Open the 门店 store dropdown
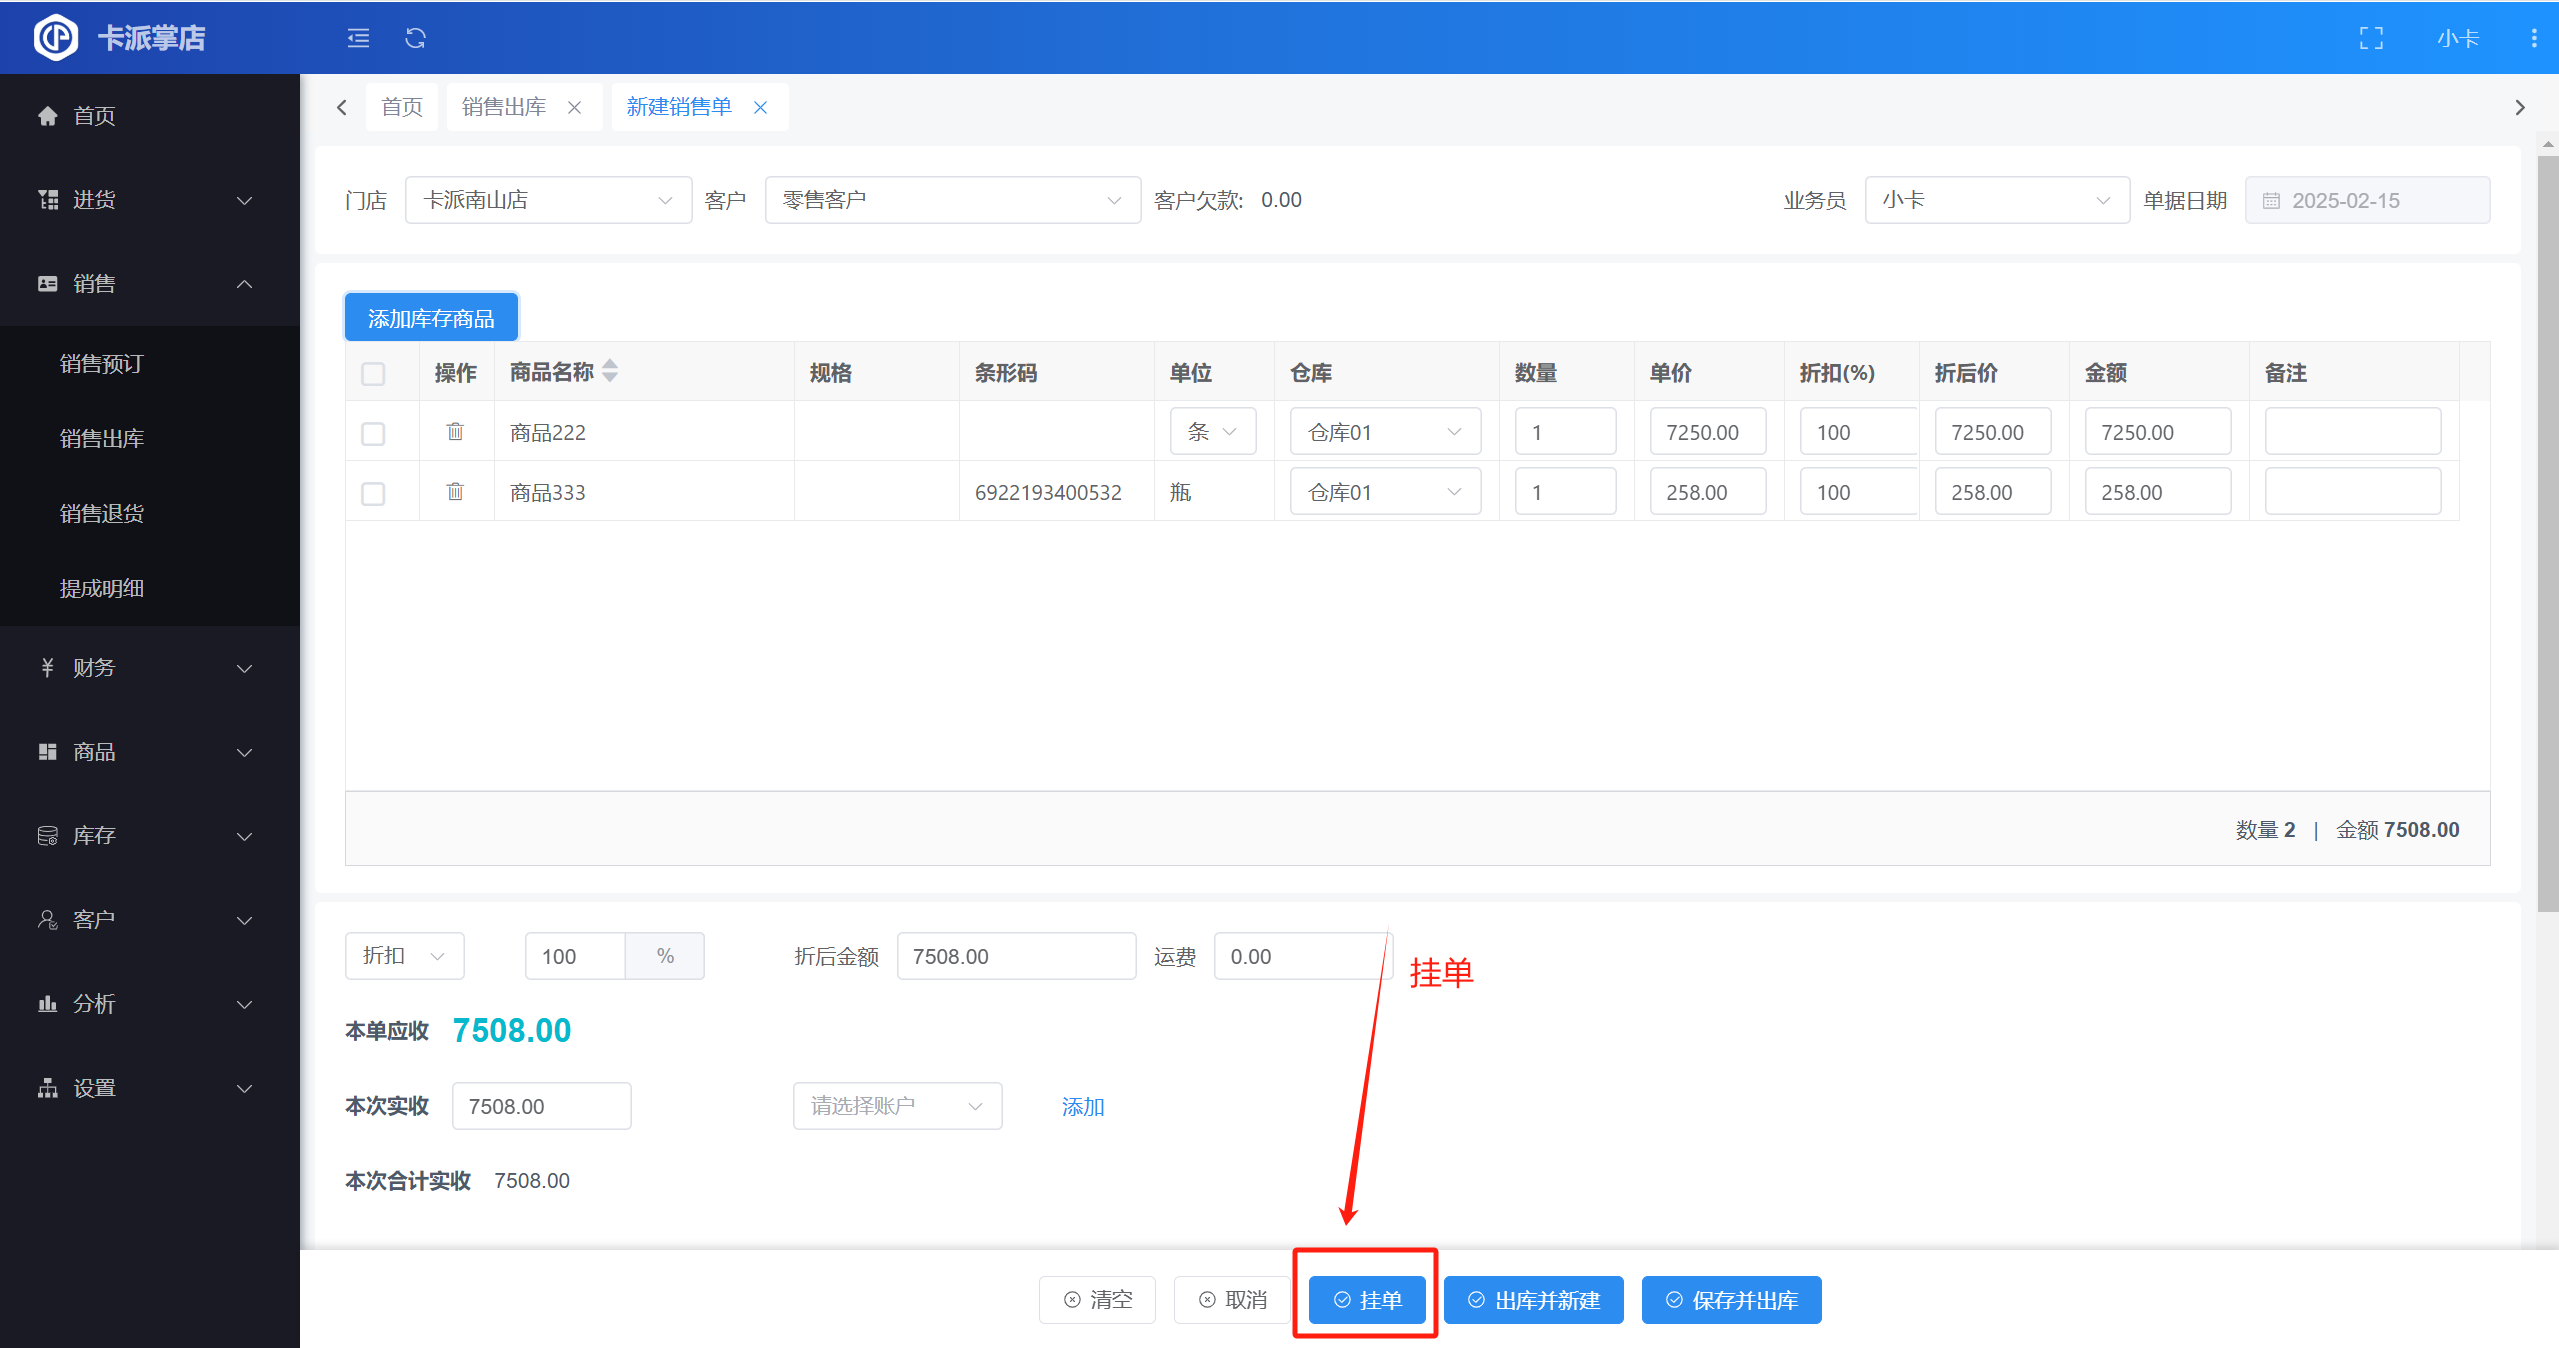The width and height of the screenshot is (2559, 1348). (547, 200)
